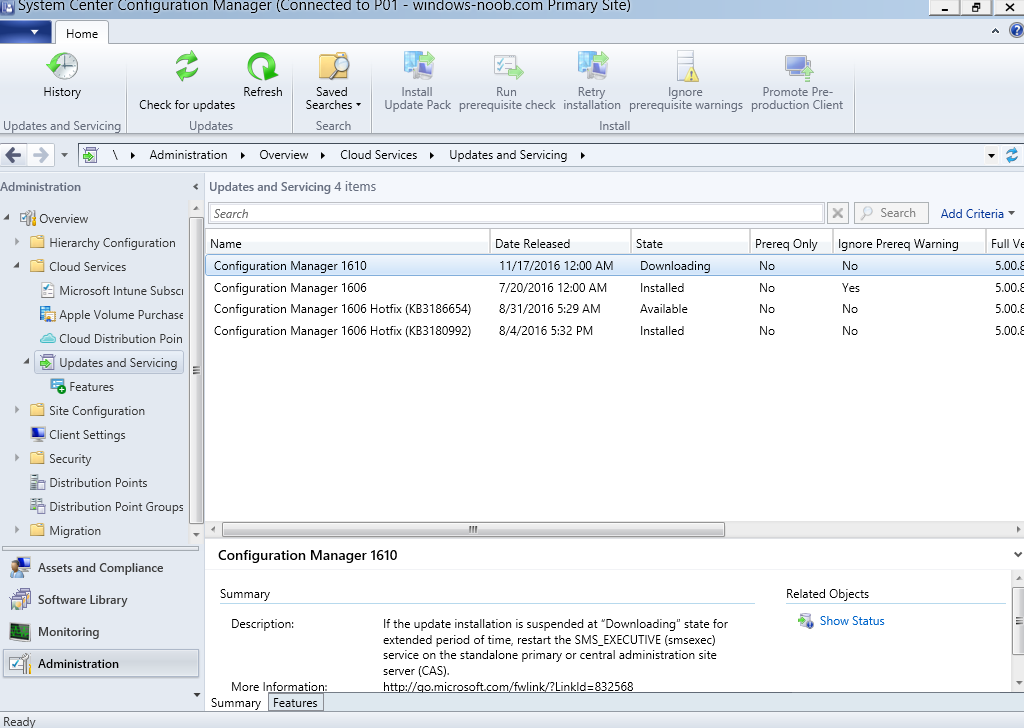
Task: Open address bar path dropdown
Action: [x=991, y=155]
